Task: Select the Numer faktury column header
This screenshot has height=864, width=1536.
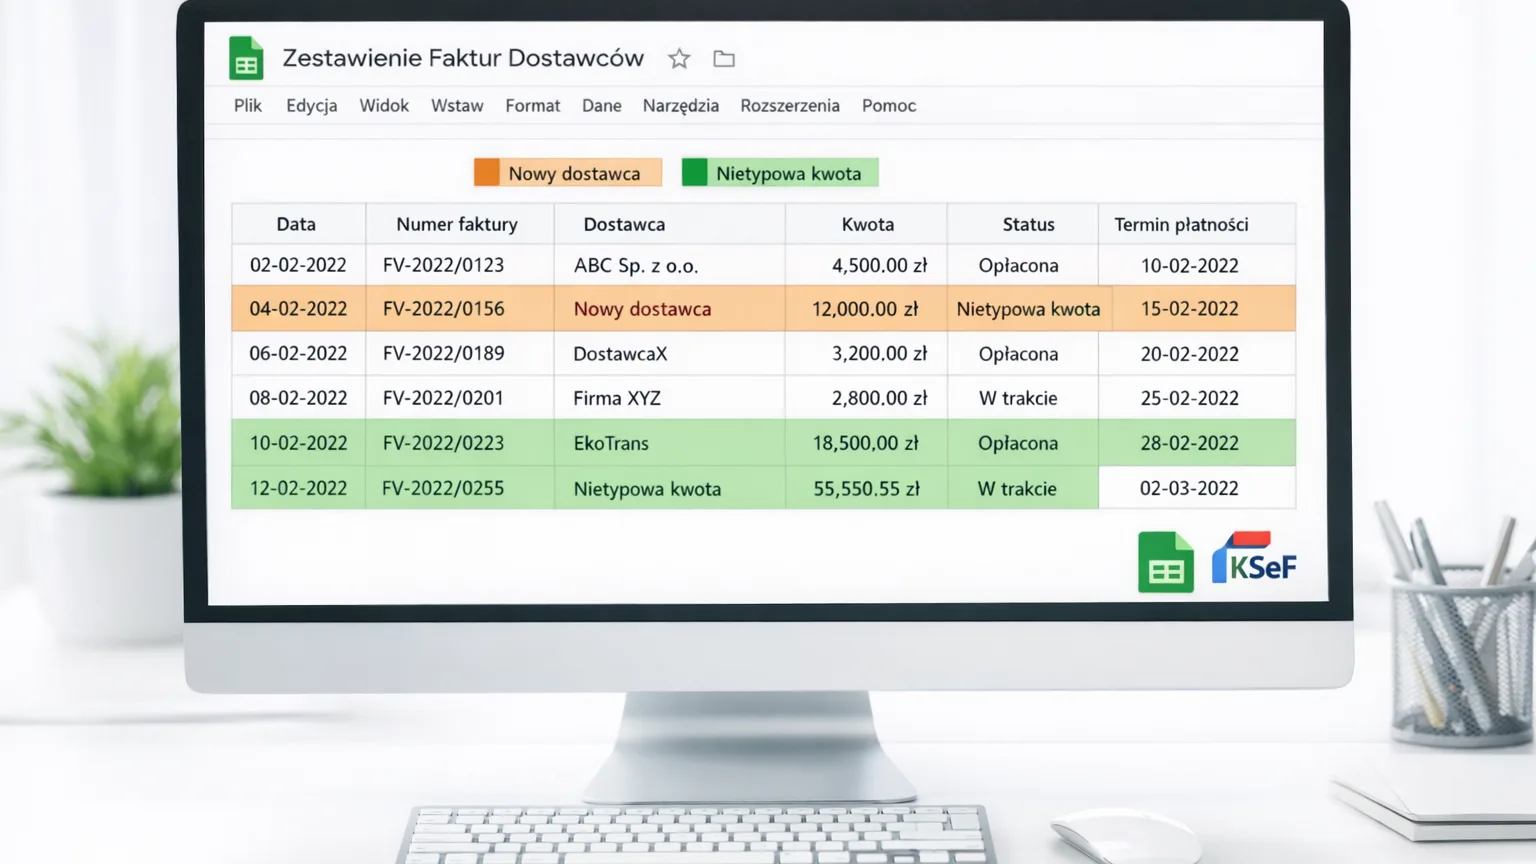Action: tap(459, 224)
